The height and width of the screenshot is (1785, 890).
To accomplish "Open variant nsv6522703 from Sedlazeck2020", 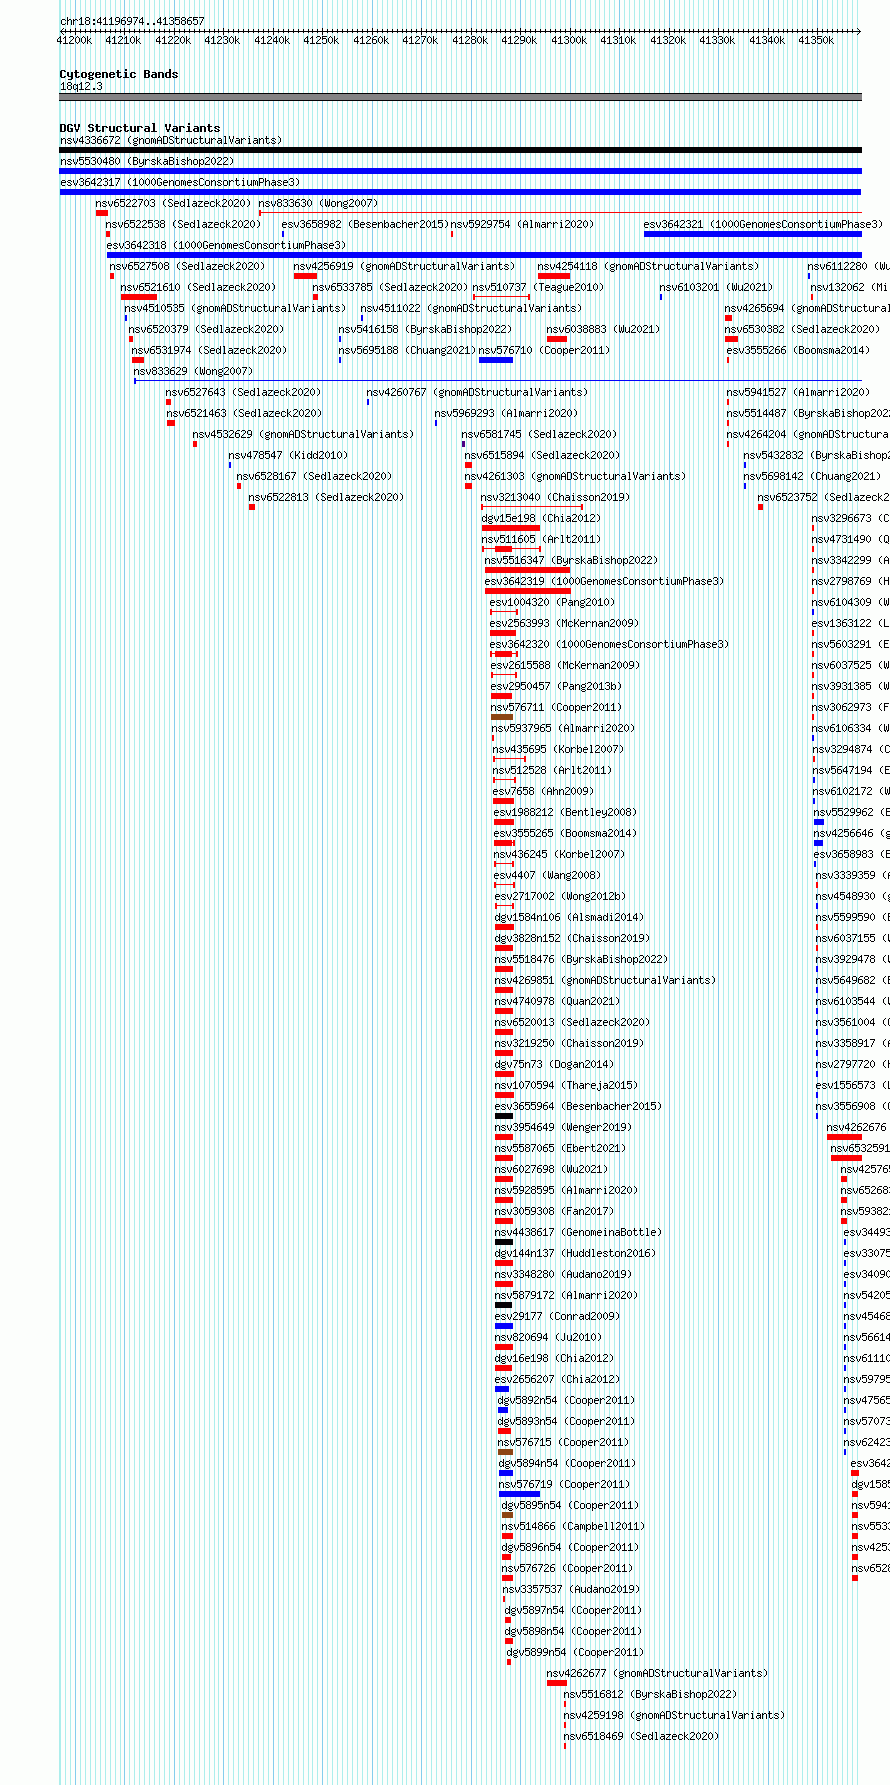I will click(174, 203).
